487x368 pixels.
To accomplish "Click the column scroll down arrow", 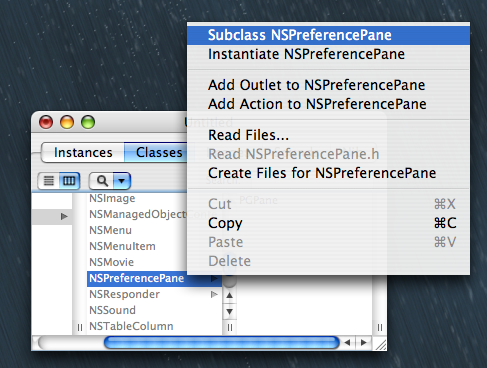I will 229,312.
